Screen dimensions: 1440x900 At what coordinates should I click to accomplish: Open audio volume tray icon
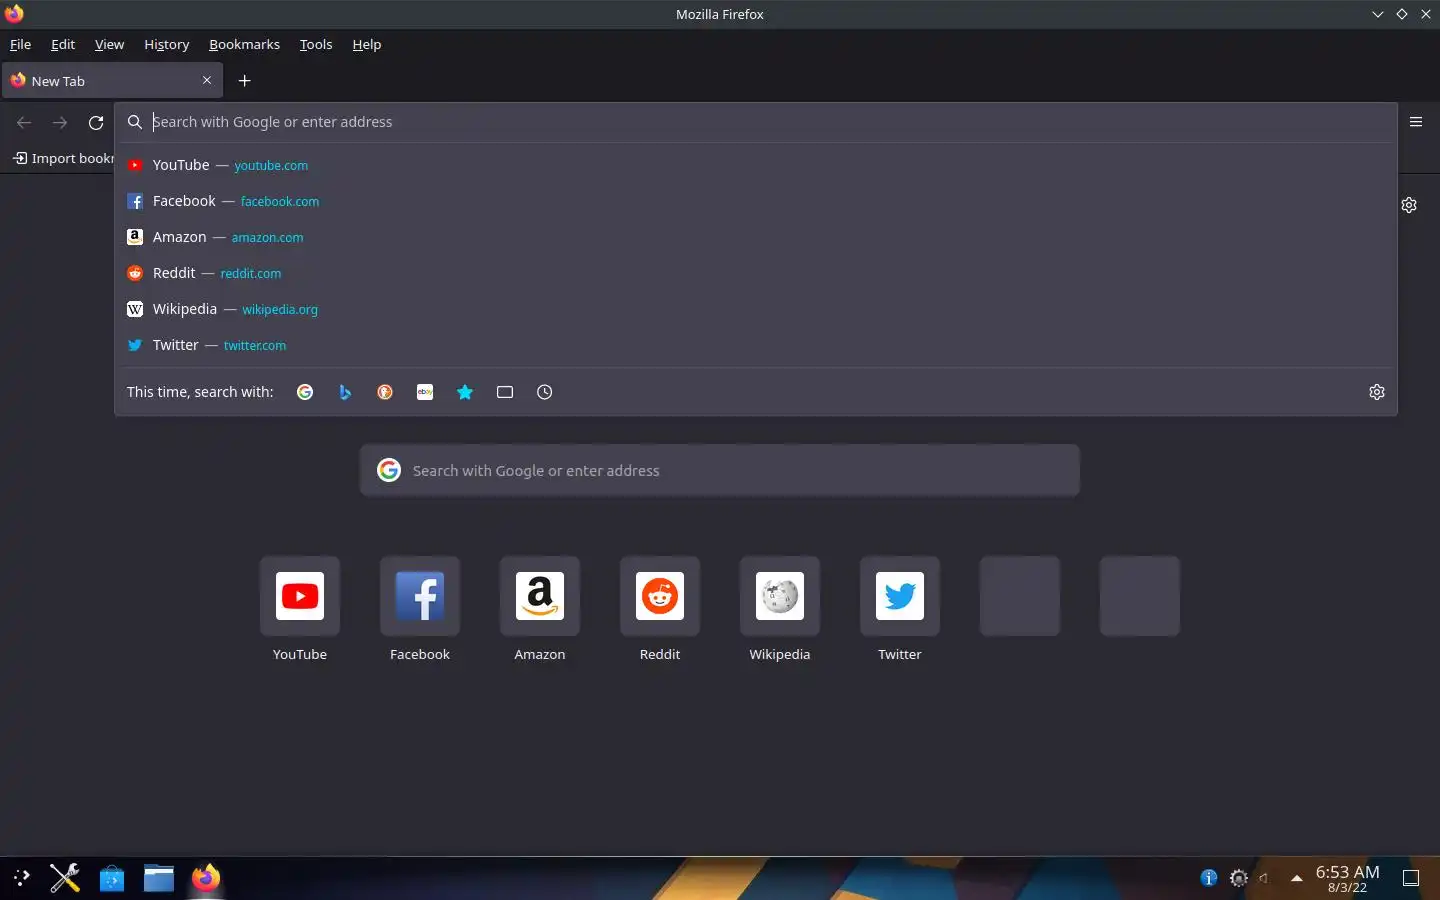[x=1266, y=878]
